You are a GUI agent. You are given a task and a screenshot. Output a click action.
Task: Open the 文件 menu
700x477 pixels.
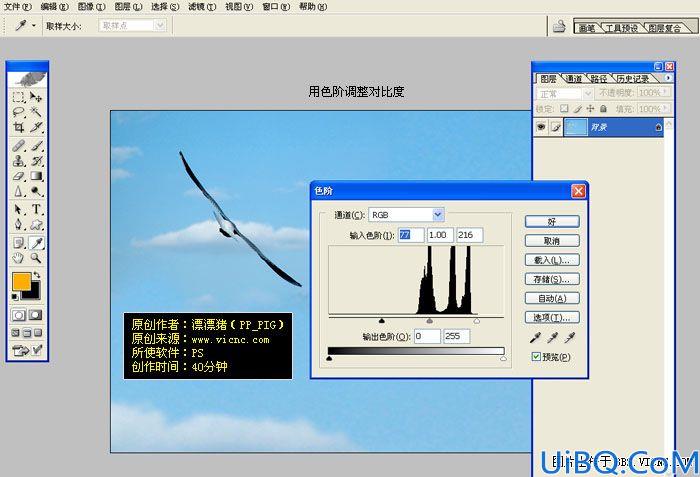click(17, 7)
